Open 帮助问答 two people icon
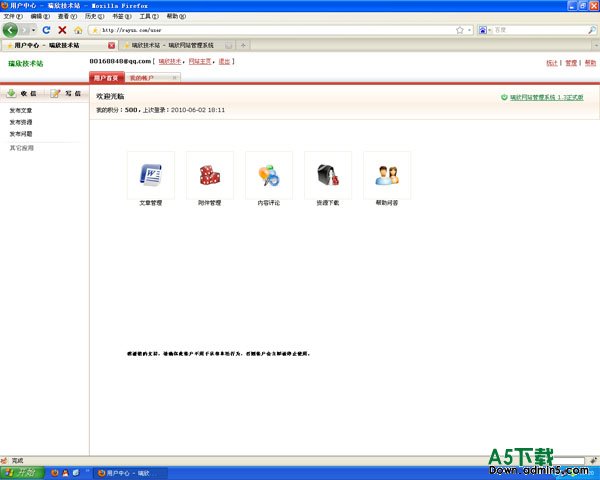The width and height of the screenshot is (600, 480). (x=387, y=175)
